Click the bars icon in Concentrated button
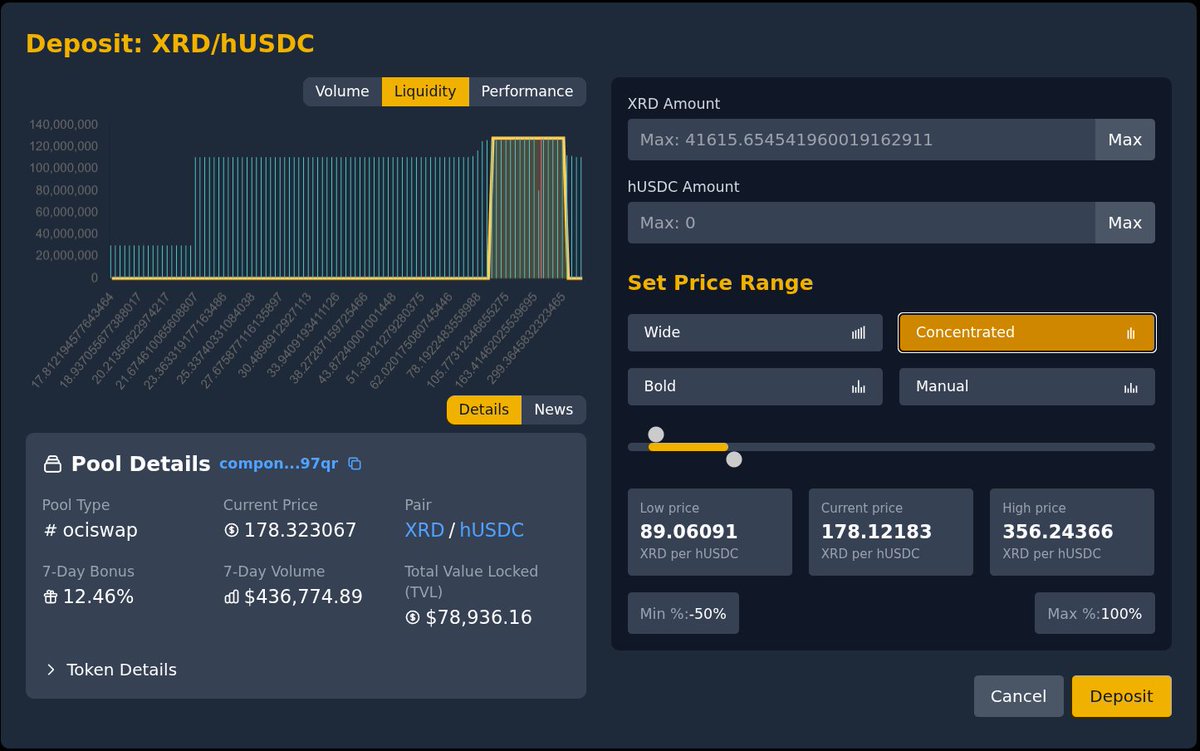This screenshot has height=751, width=1200. click(x=1131, y=333)
